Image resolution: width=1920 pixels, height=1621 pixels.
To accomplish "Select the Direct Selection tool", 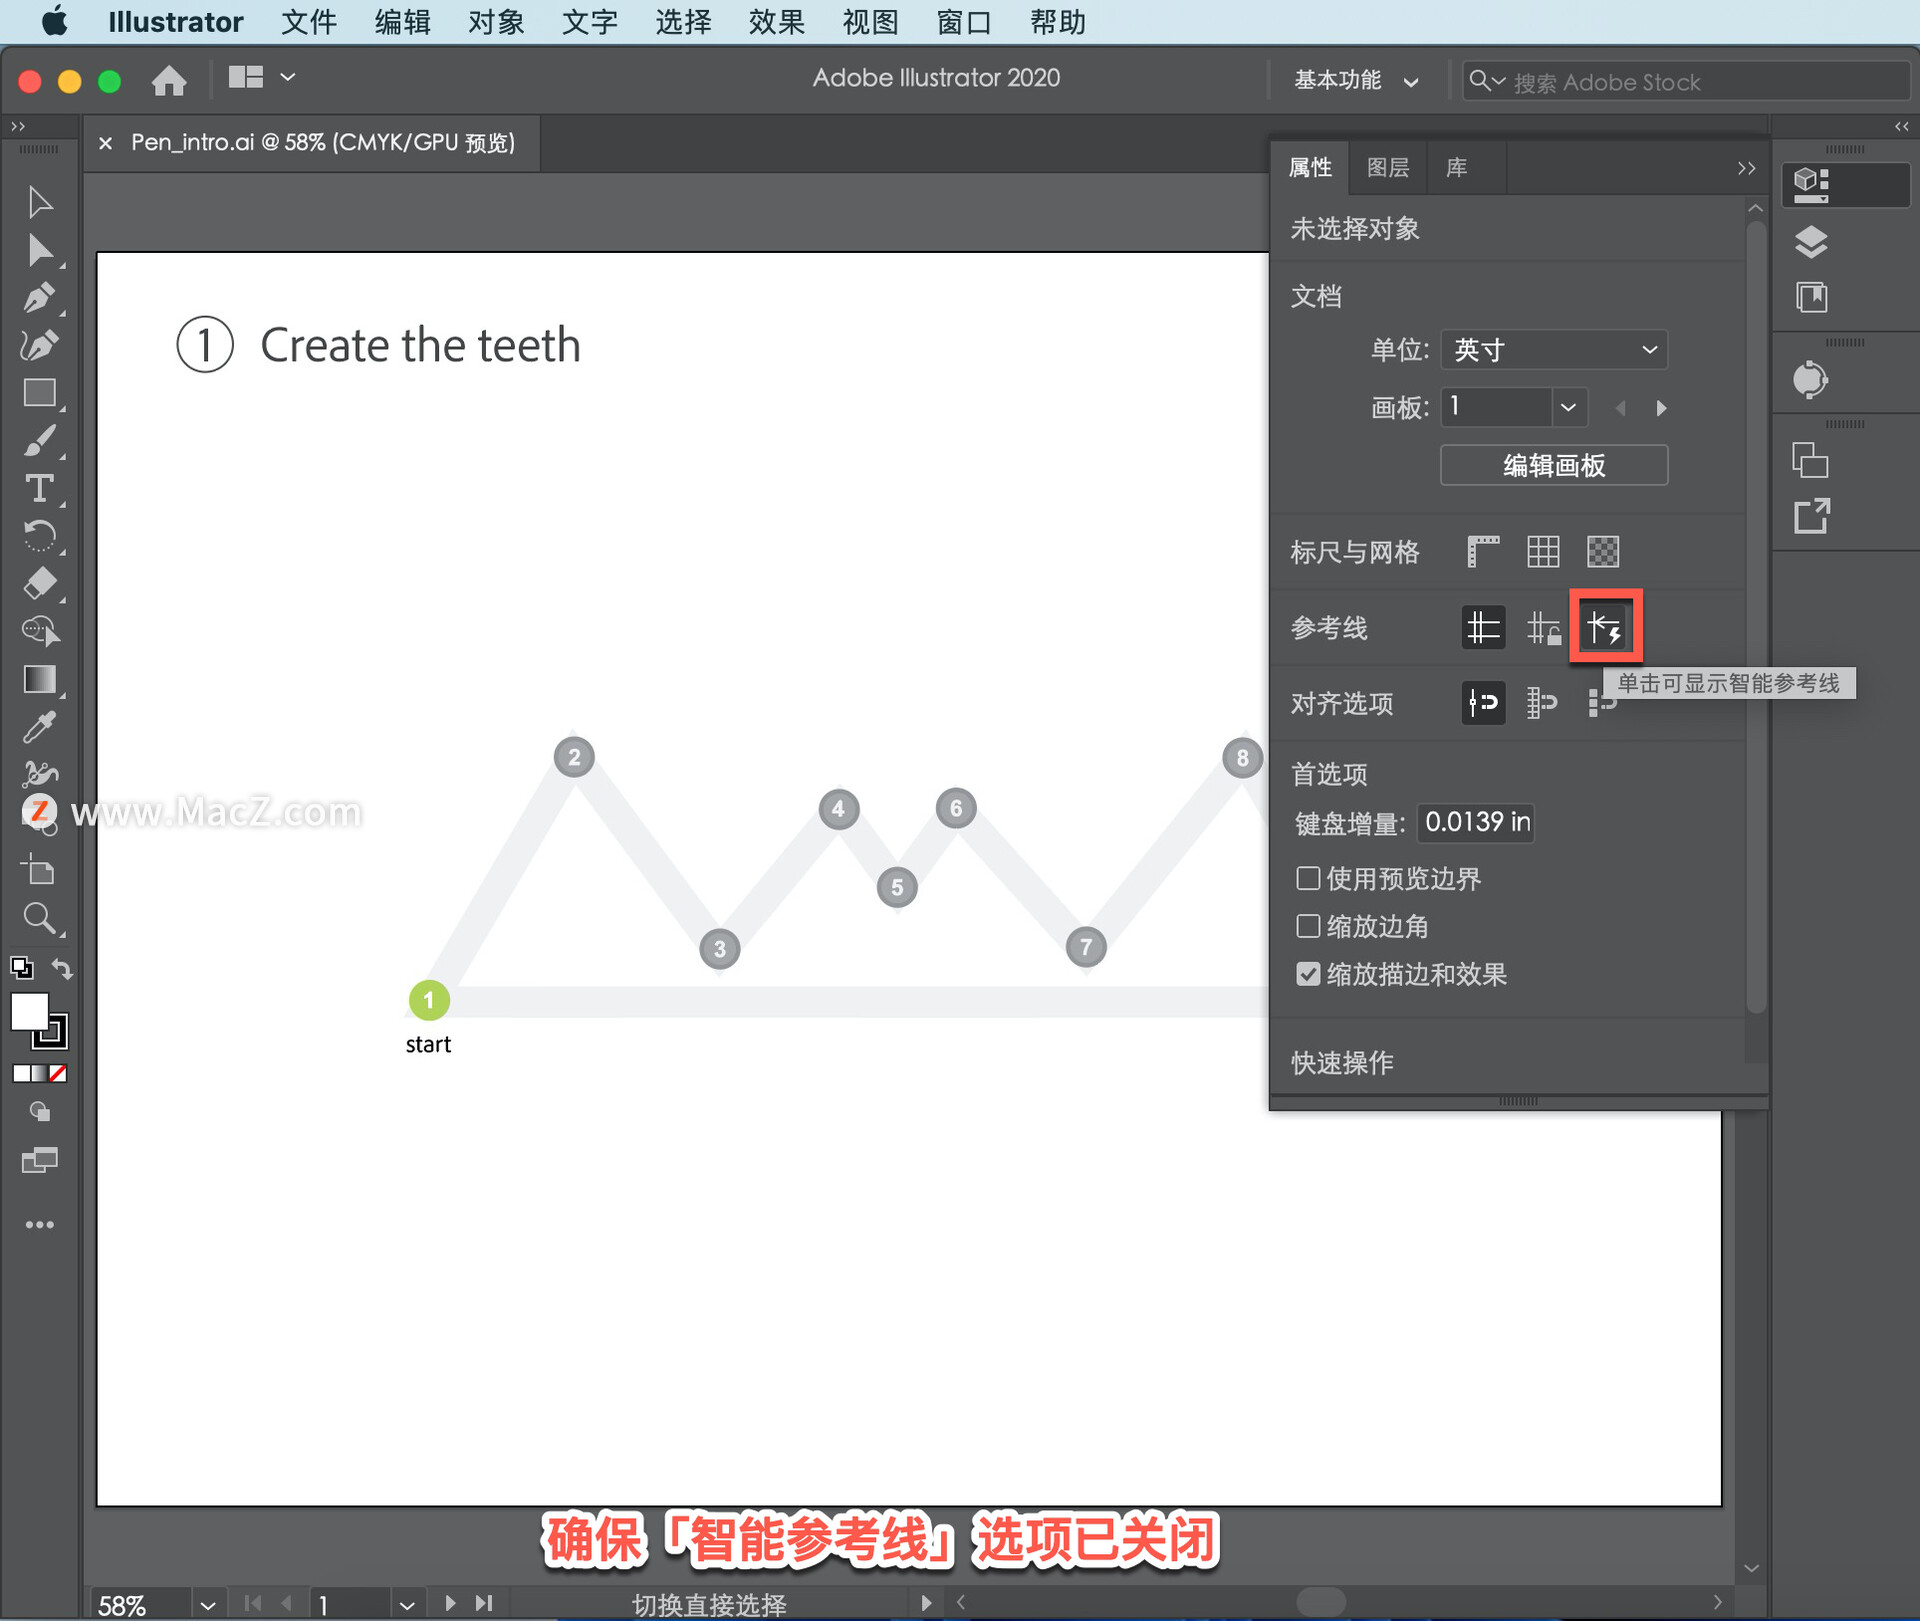I will [39, 250].
